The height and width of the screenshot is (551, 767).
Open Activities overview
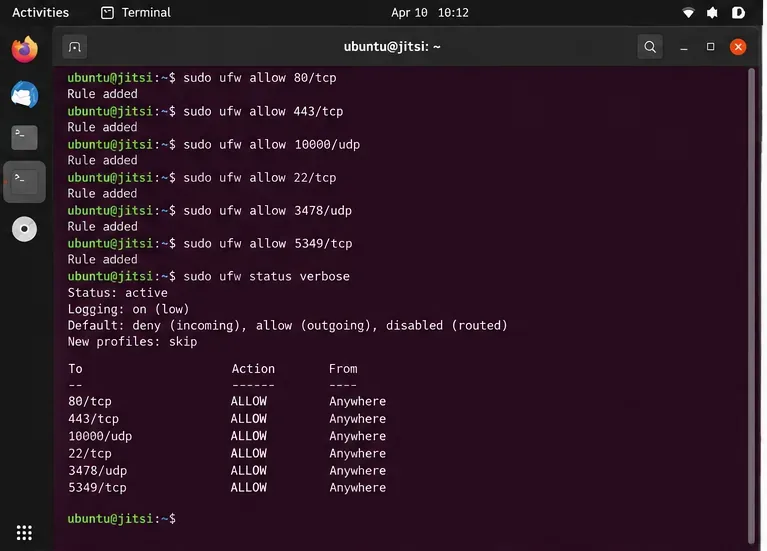[41, 13]
